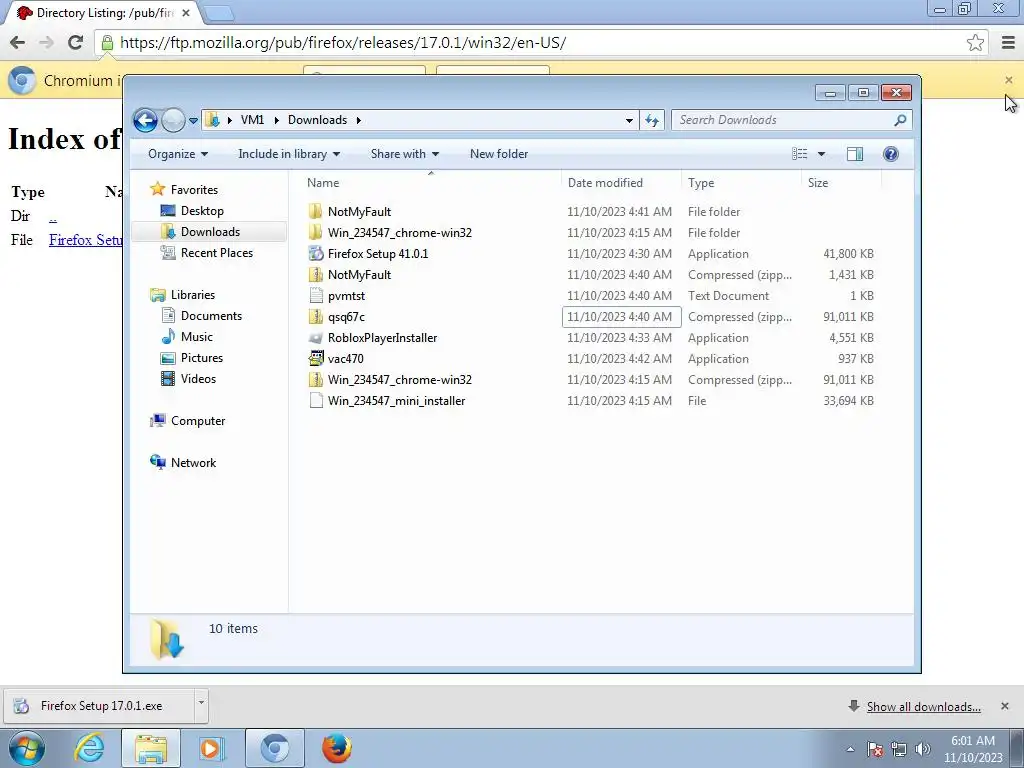
Task: Expand the More view options arrow
Action: coord(822,154)
